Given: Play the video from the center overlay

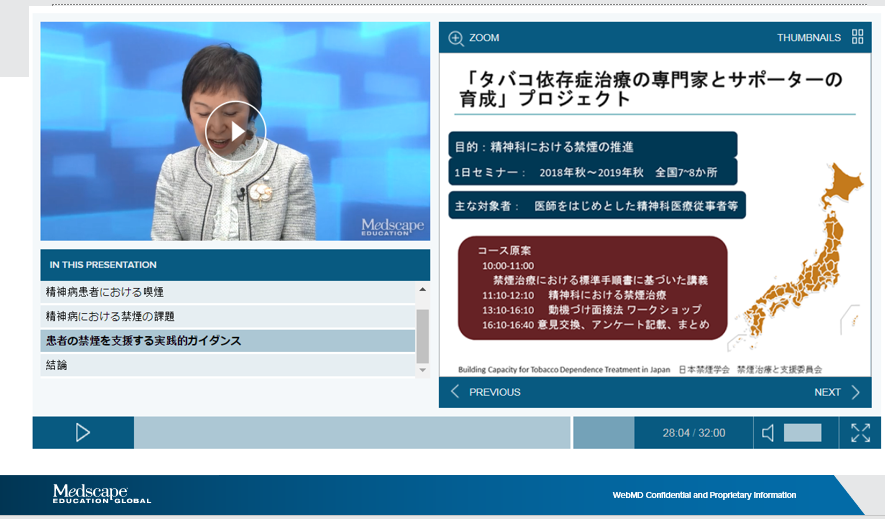Looking at the screenshot, I should click(235, 132).
